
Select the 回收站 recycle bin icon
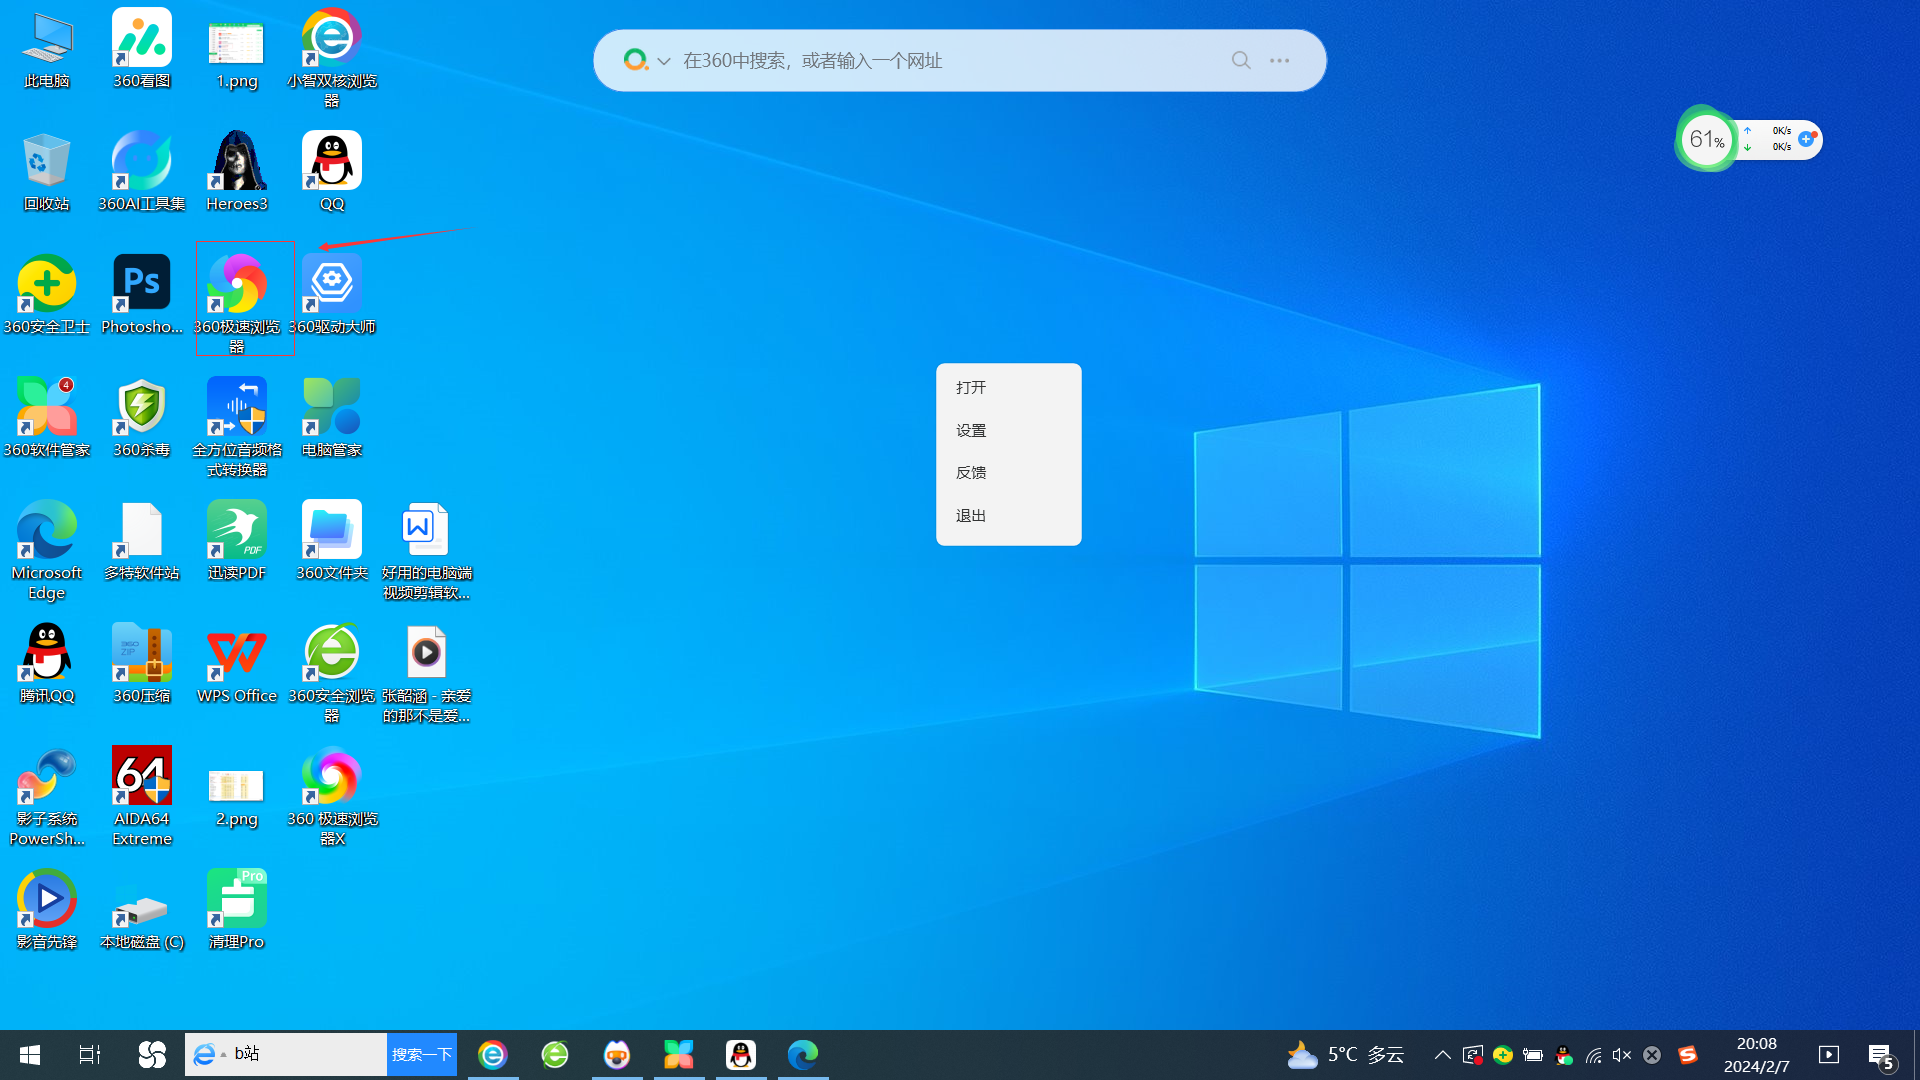point(47,171)
